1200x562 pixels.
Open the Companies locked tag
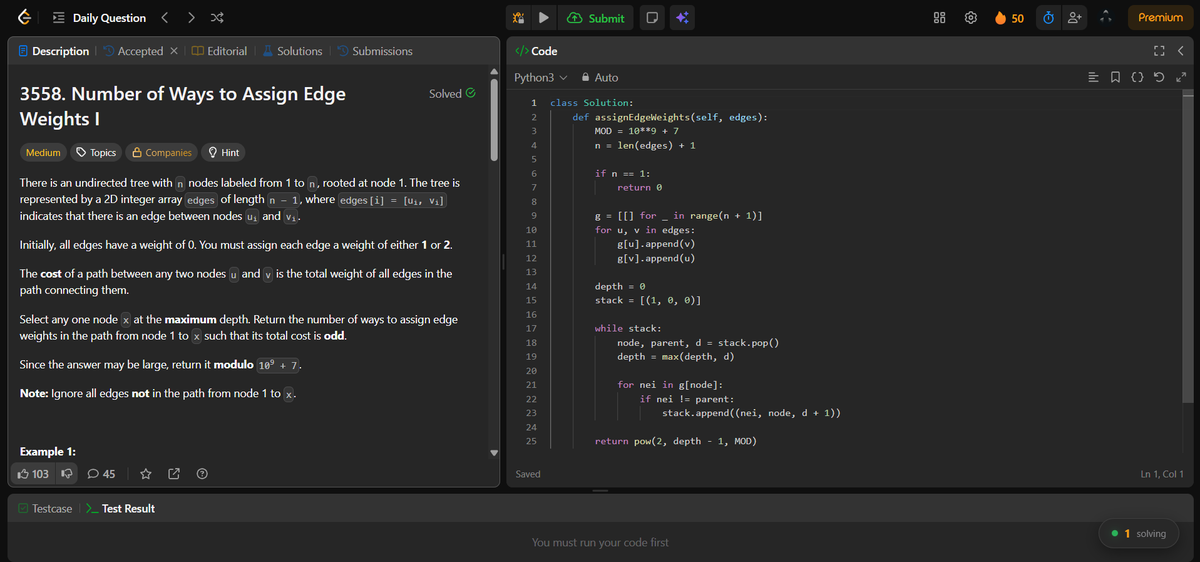point(162,153)
